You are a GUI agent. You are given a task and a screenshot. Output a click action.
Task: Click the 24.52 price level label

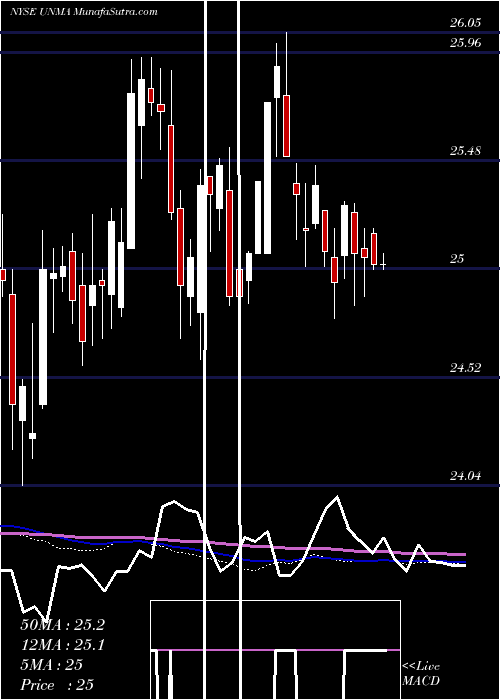click(x=465, y=368)
